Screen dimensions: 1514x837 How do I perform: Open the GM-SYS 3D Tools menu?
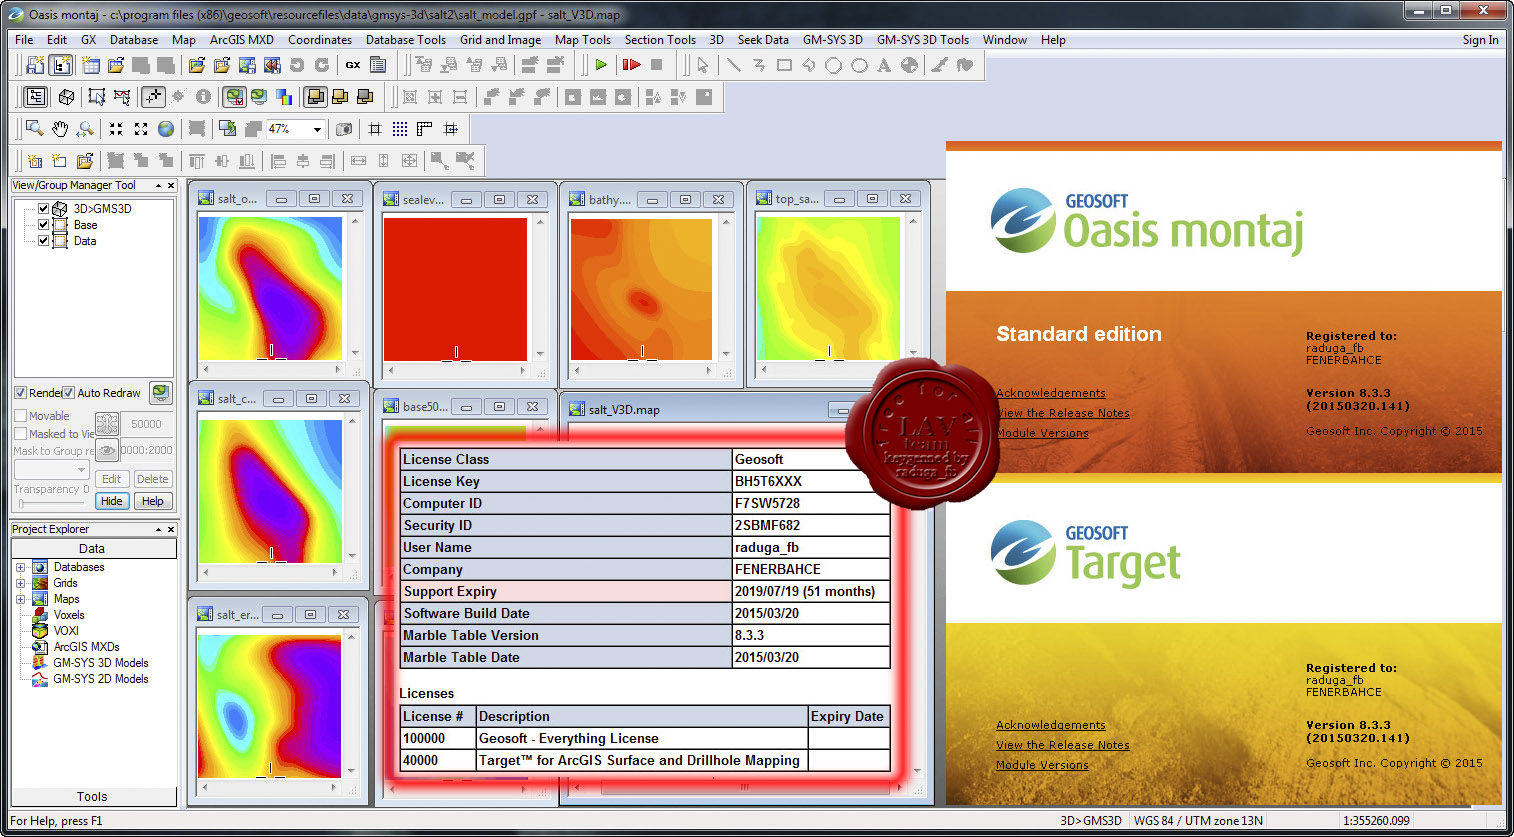click(923, 40)
